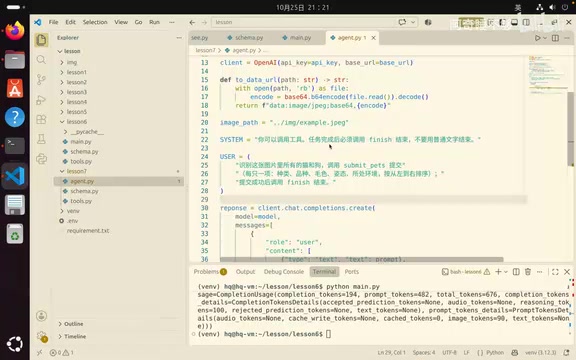Image resolution: width=576 pixels, height=360 pixels.
Task: Open the Files app in the dock
Action: (x=15, y=60)
